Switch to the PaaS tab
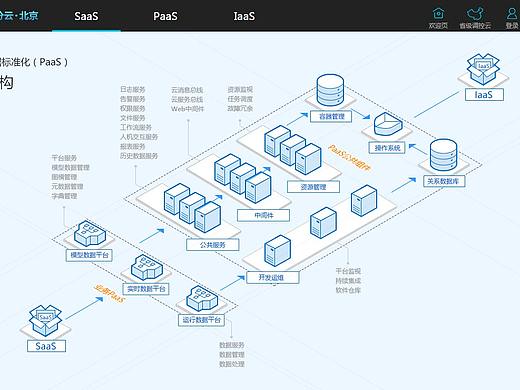This screenshot has width=520, height=390. 165,16
